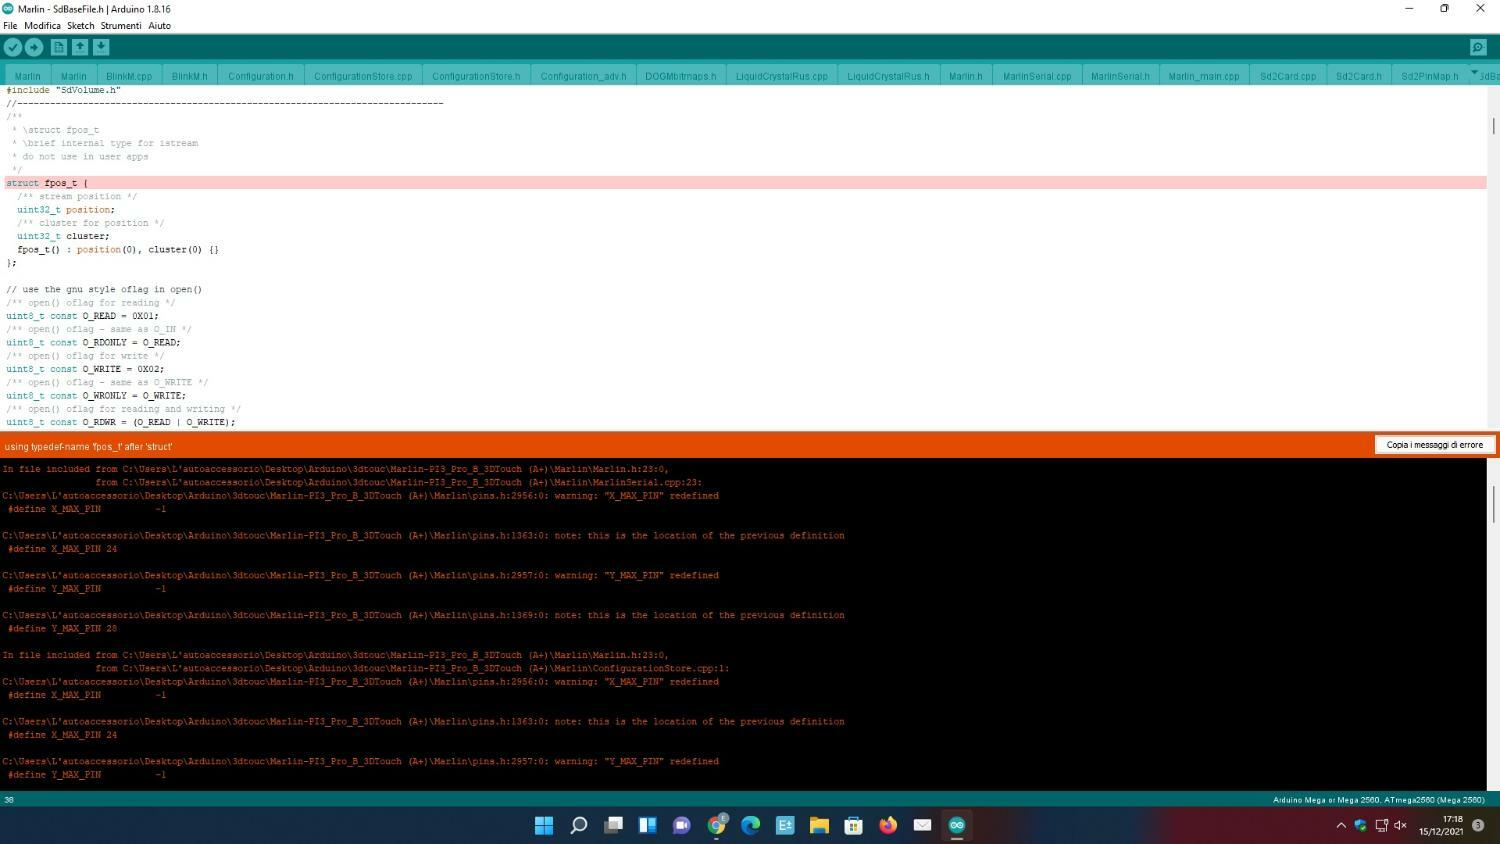Open Microsoft Edge from the taskbar
Image resolution: width=1500 pixels, height=844 pixels.
pos(751,825)
